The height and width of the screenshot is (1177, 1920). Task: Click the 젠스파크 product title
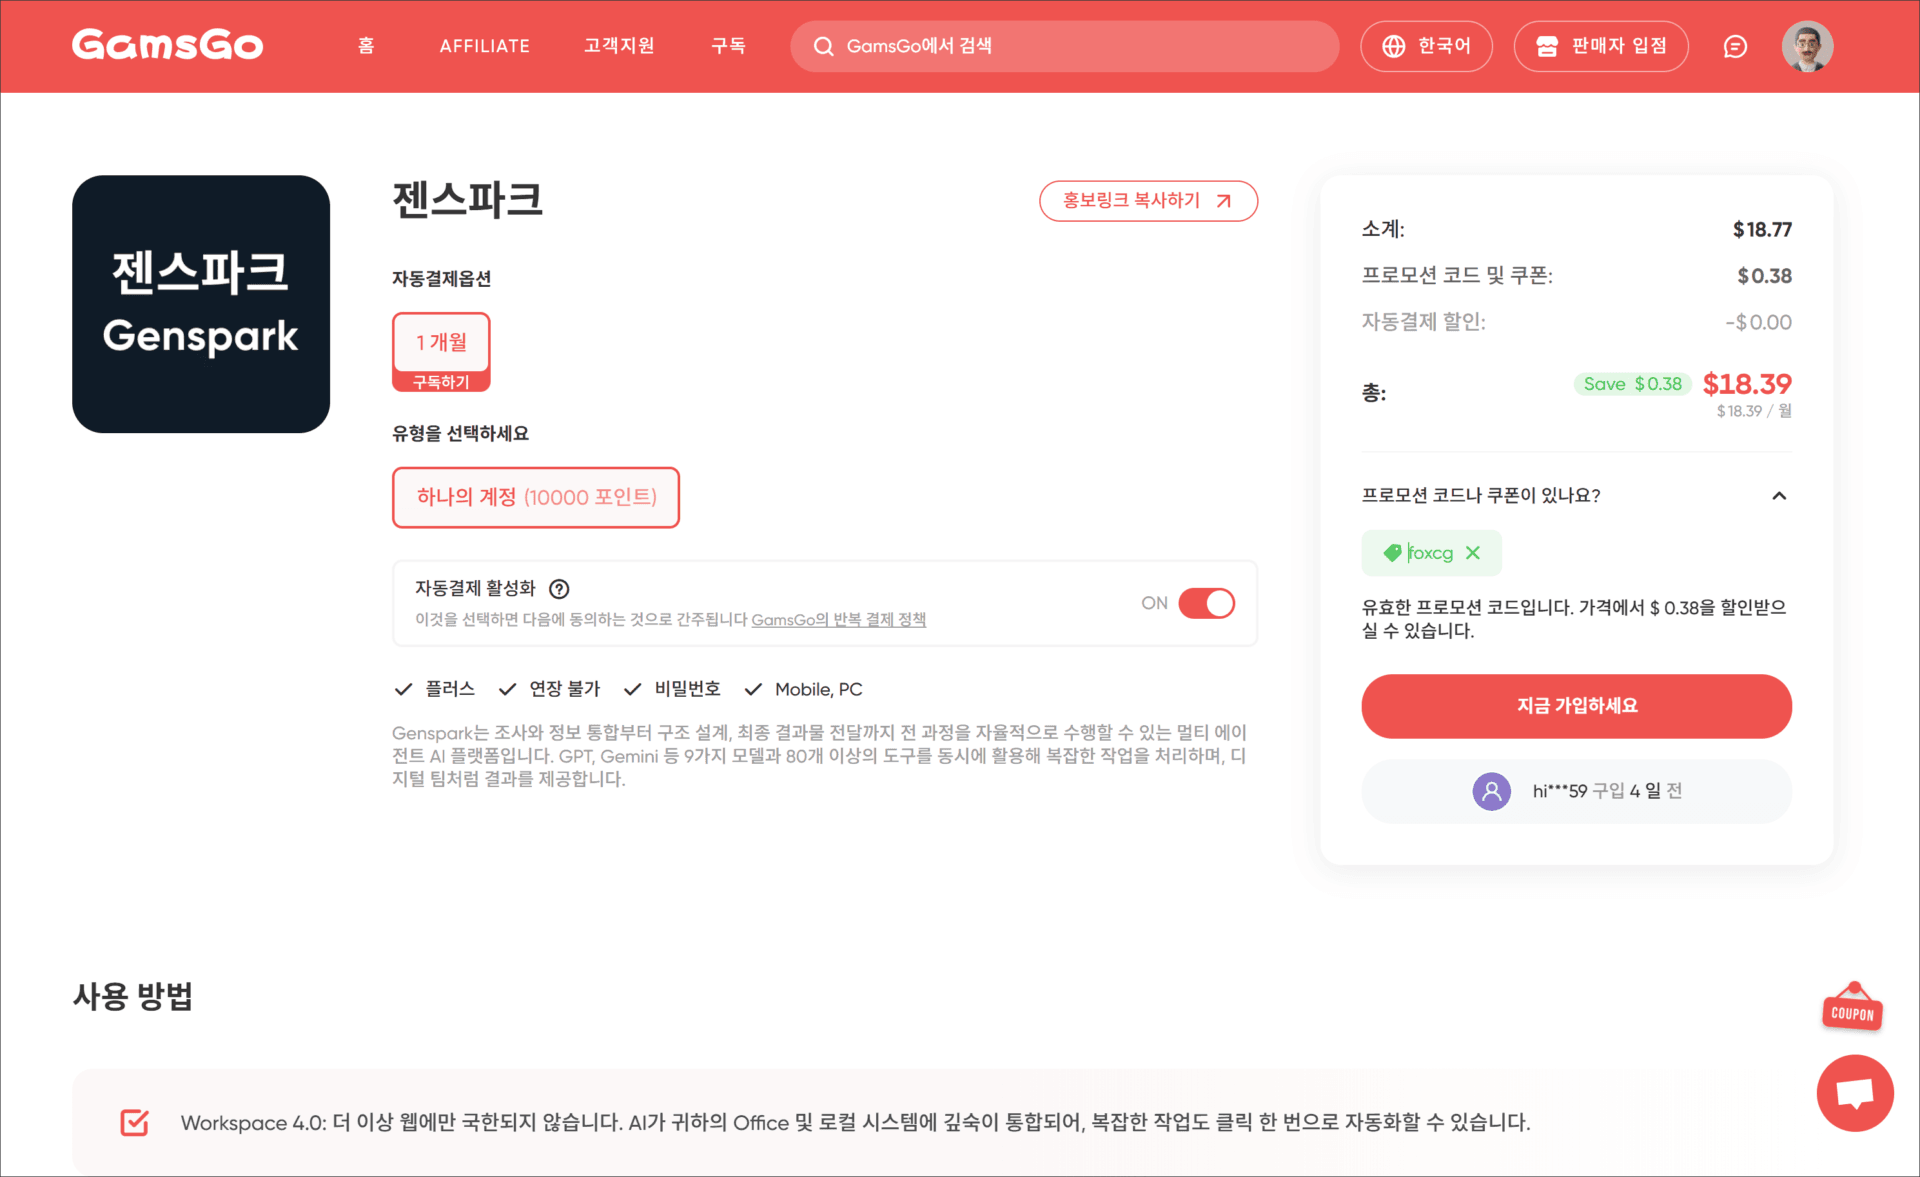[467, 199]
